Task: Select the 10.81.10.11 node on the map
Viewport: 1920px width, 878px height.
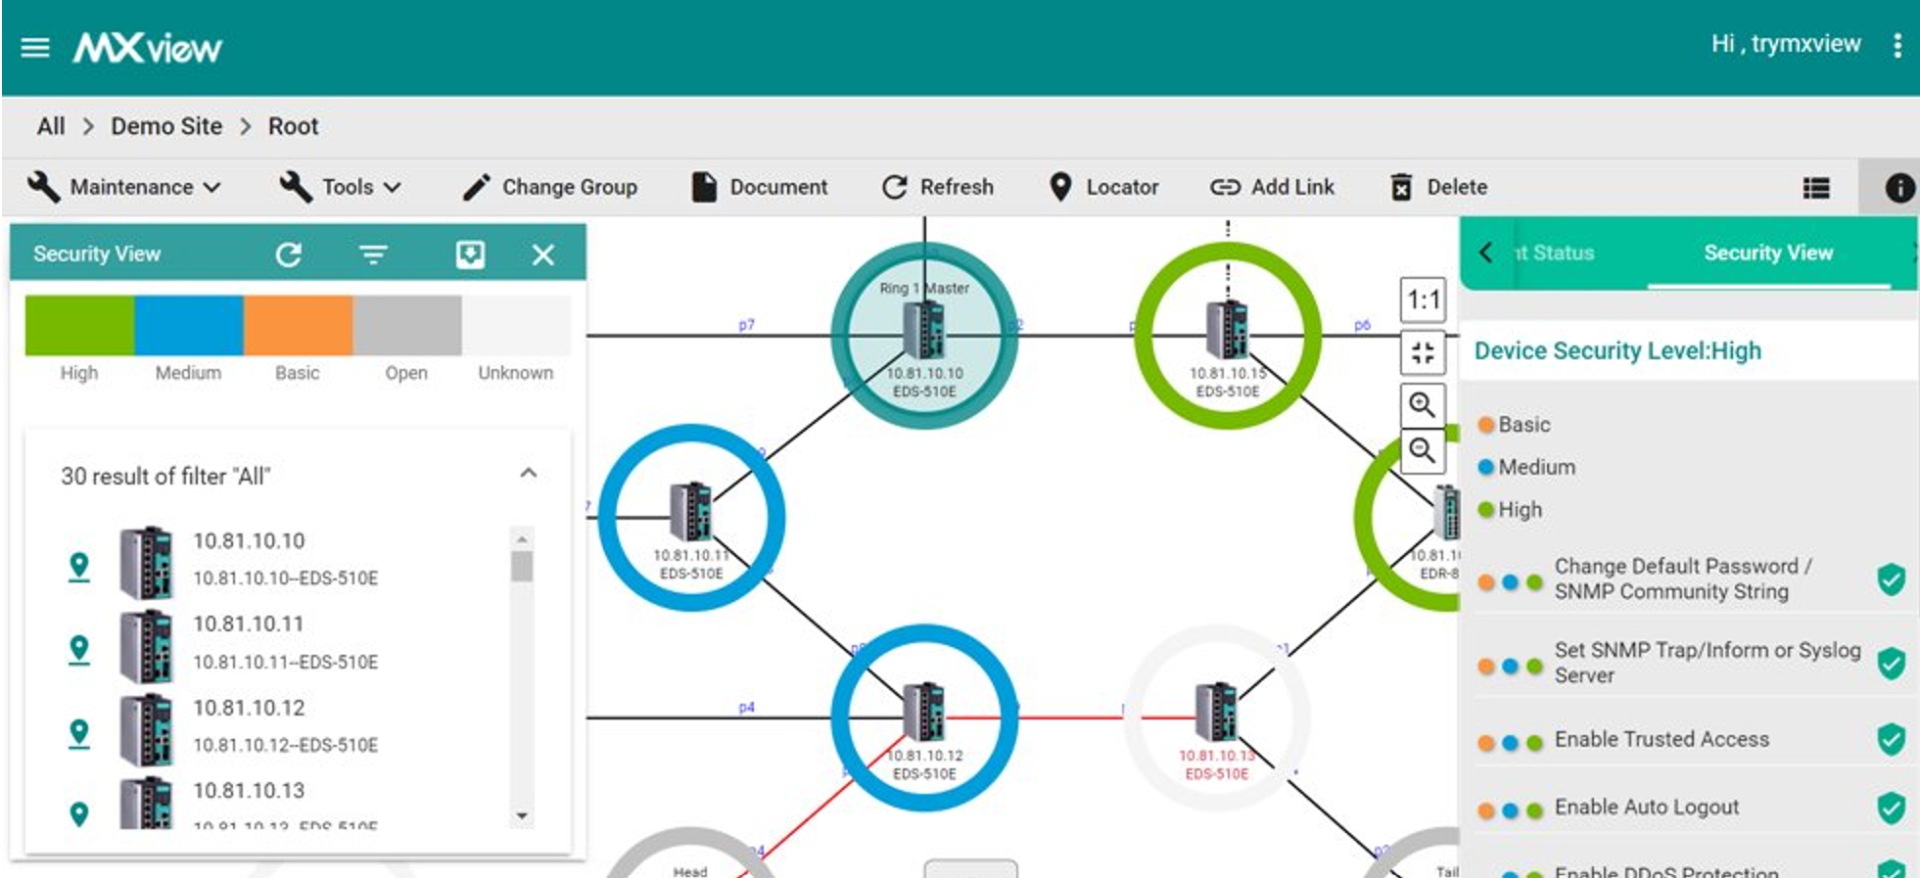Action: 691,517
